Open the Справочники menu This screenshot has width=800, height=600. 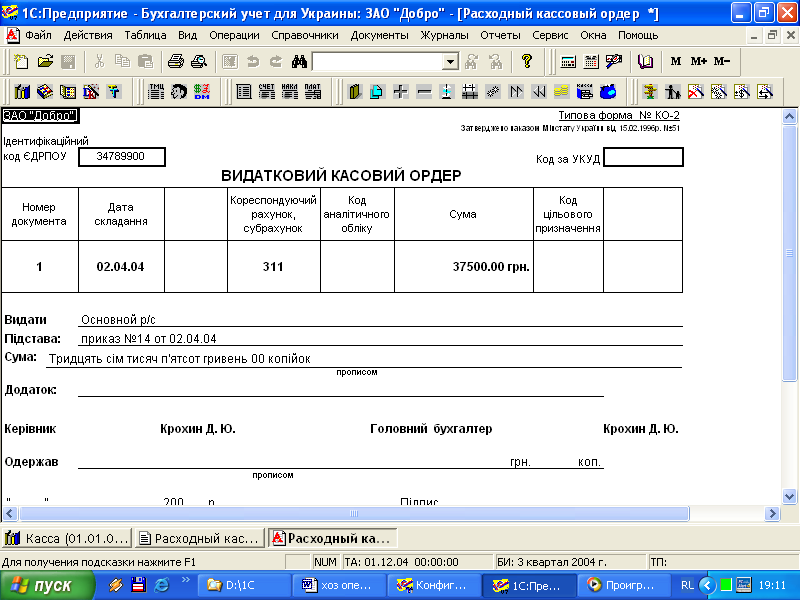(305, 36)
